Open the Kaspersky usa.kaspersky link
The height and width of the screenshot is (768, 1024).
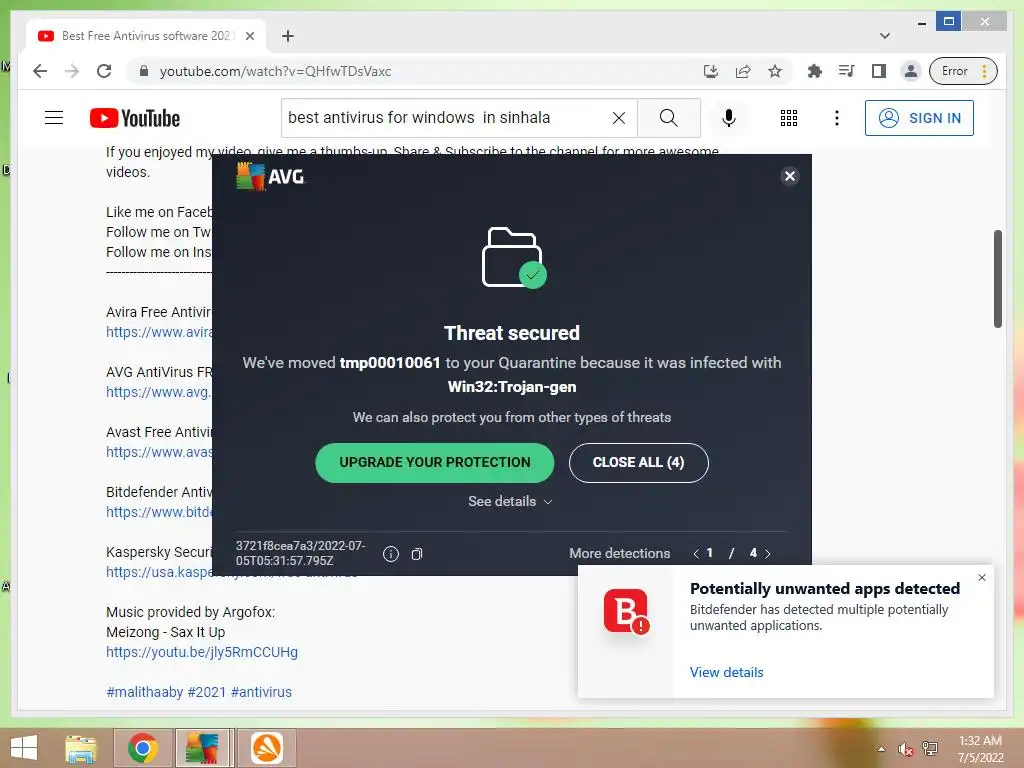tap(159, 572)
